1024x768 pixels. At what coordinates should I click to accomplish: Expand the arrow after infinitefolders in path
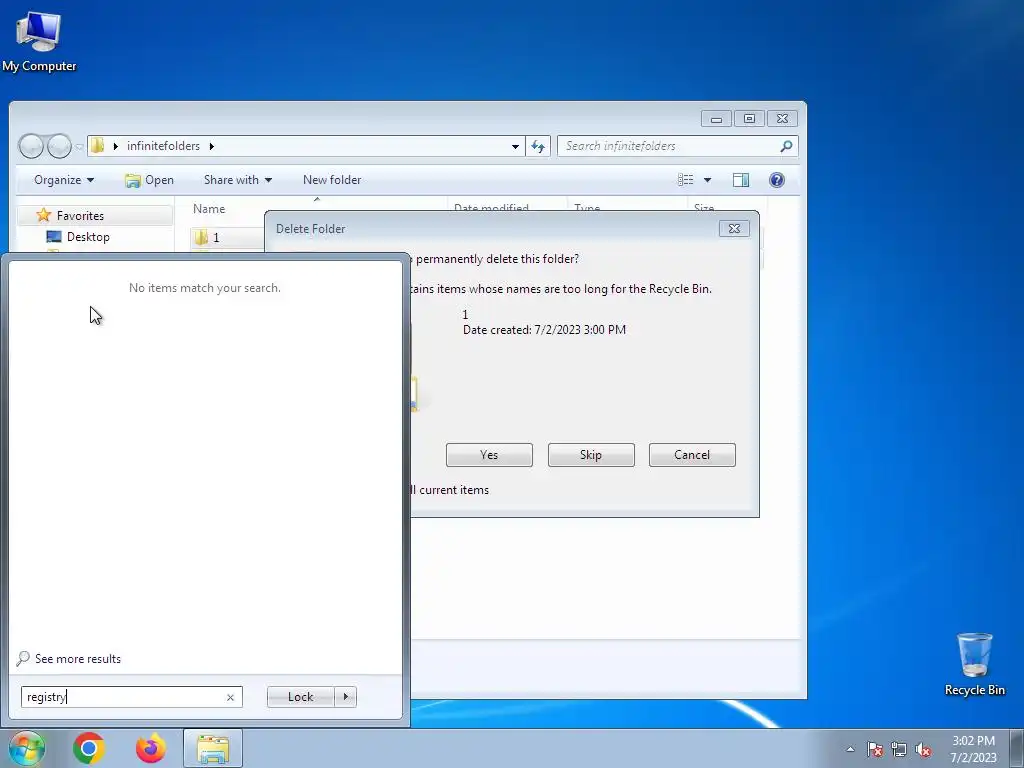(x=212, y=146)
